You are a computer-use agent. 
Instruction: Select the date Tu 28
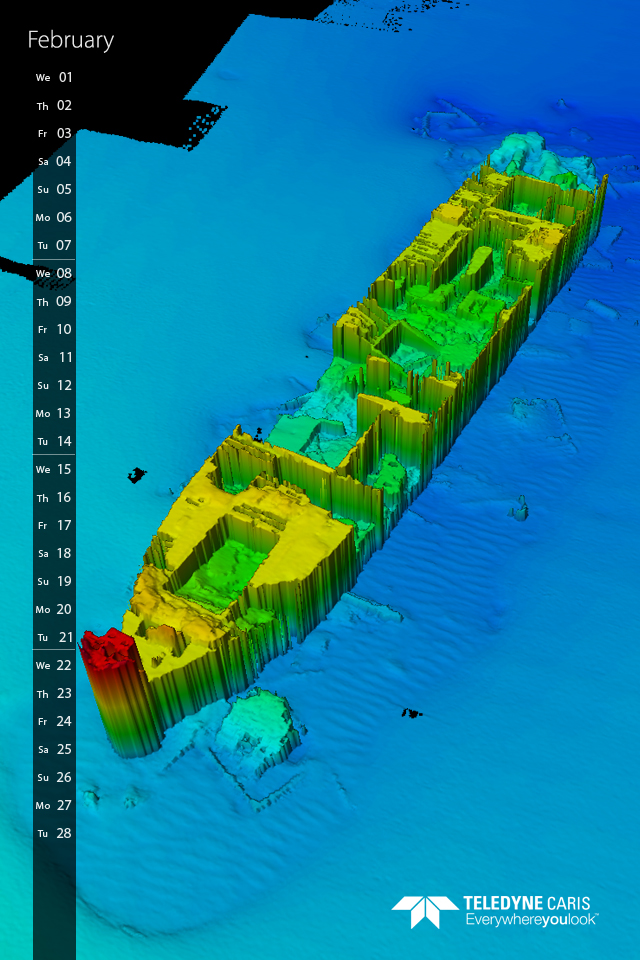[x=54, y=833]
